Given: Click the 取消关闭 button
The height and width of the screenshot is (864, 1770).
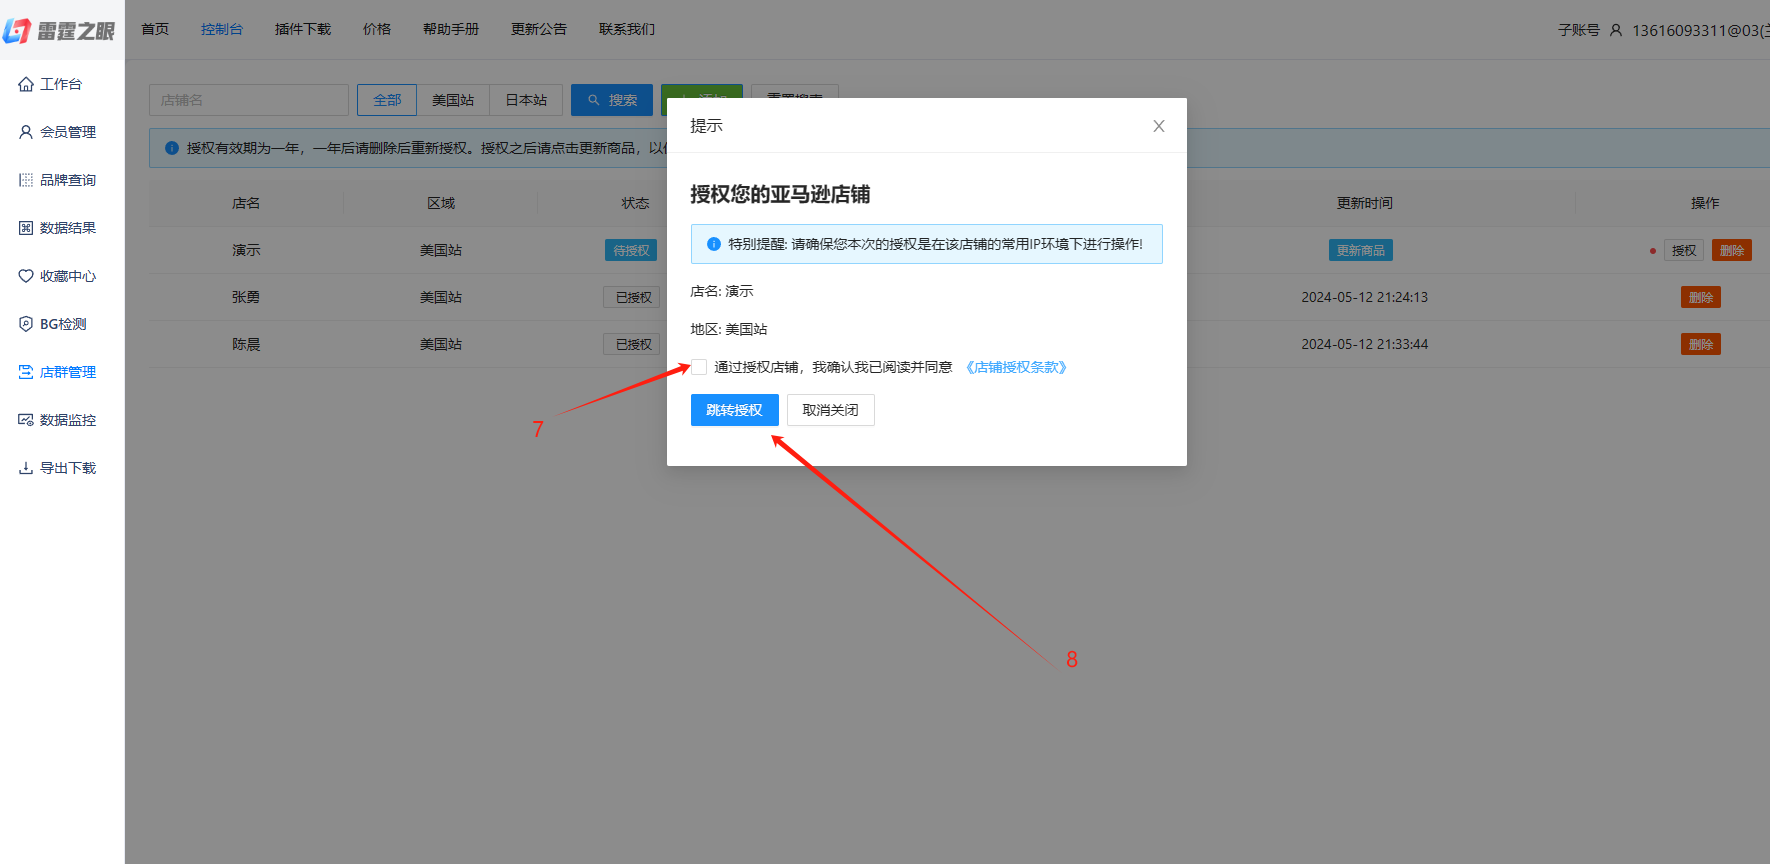Looking at the screenshot, I should pyautogui.click(x=830, y=410).
